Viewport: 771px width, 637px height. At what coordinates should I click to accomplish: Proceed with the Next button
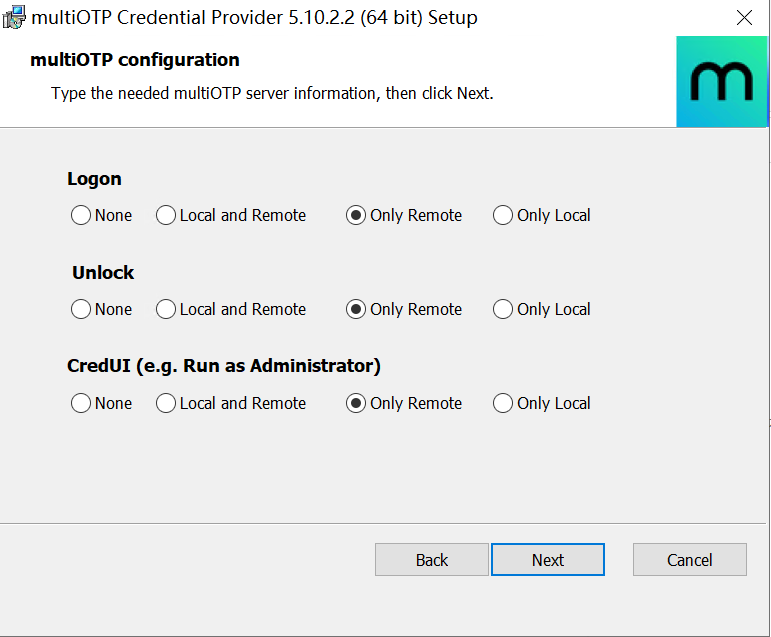pos(548,560)
